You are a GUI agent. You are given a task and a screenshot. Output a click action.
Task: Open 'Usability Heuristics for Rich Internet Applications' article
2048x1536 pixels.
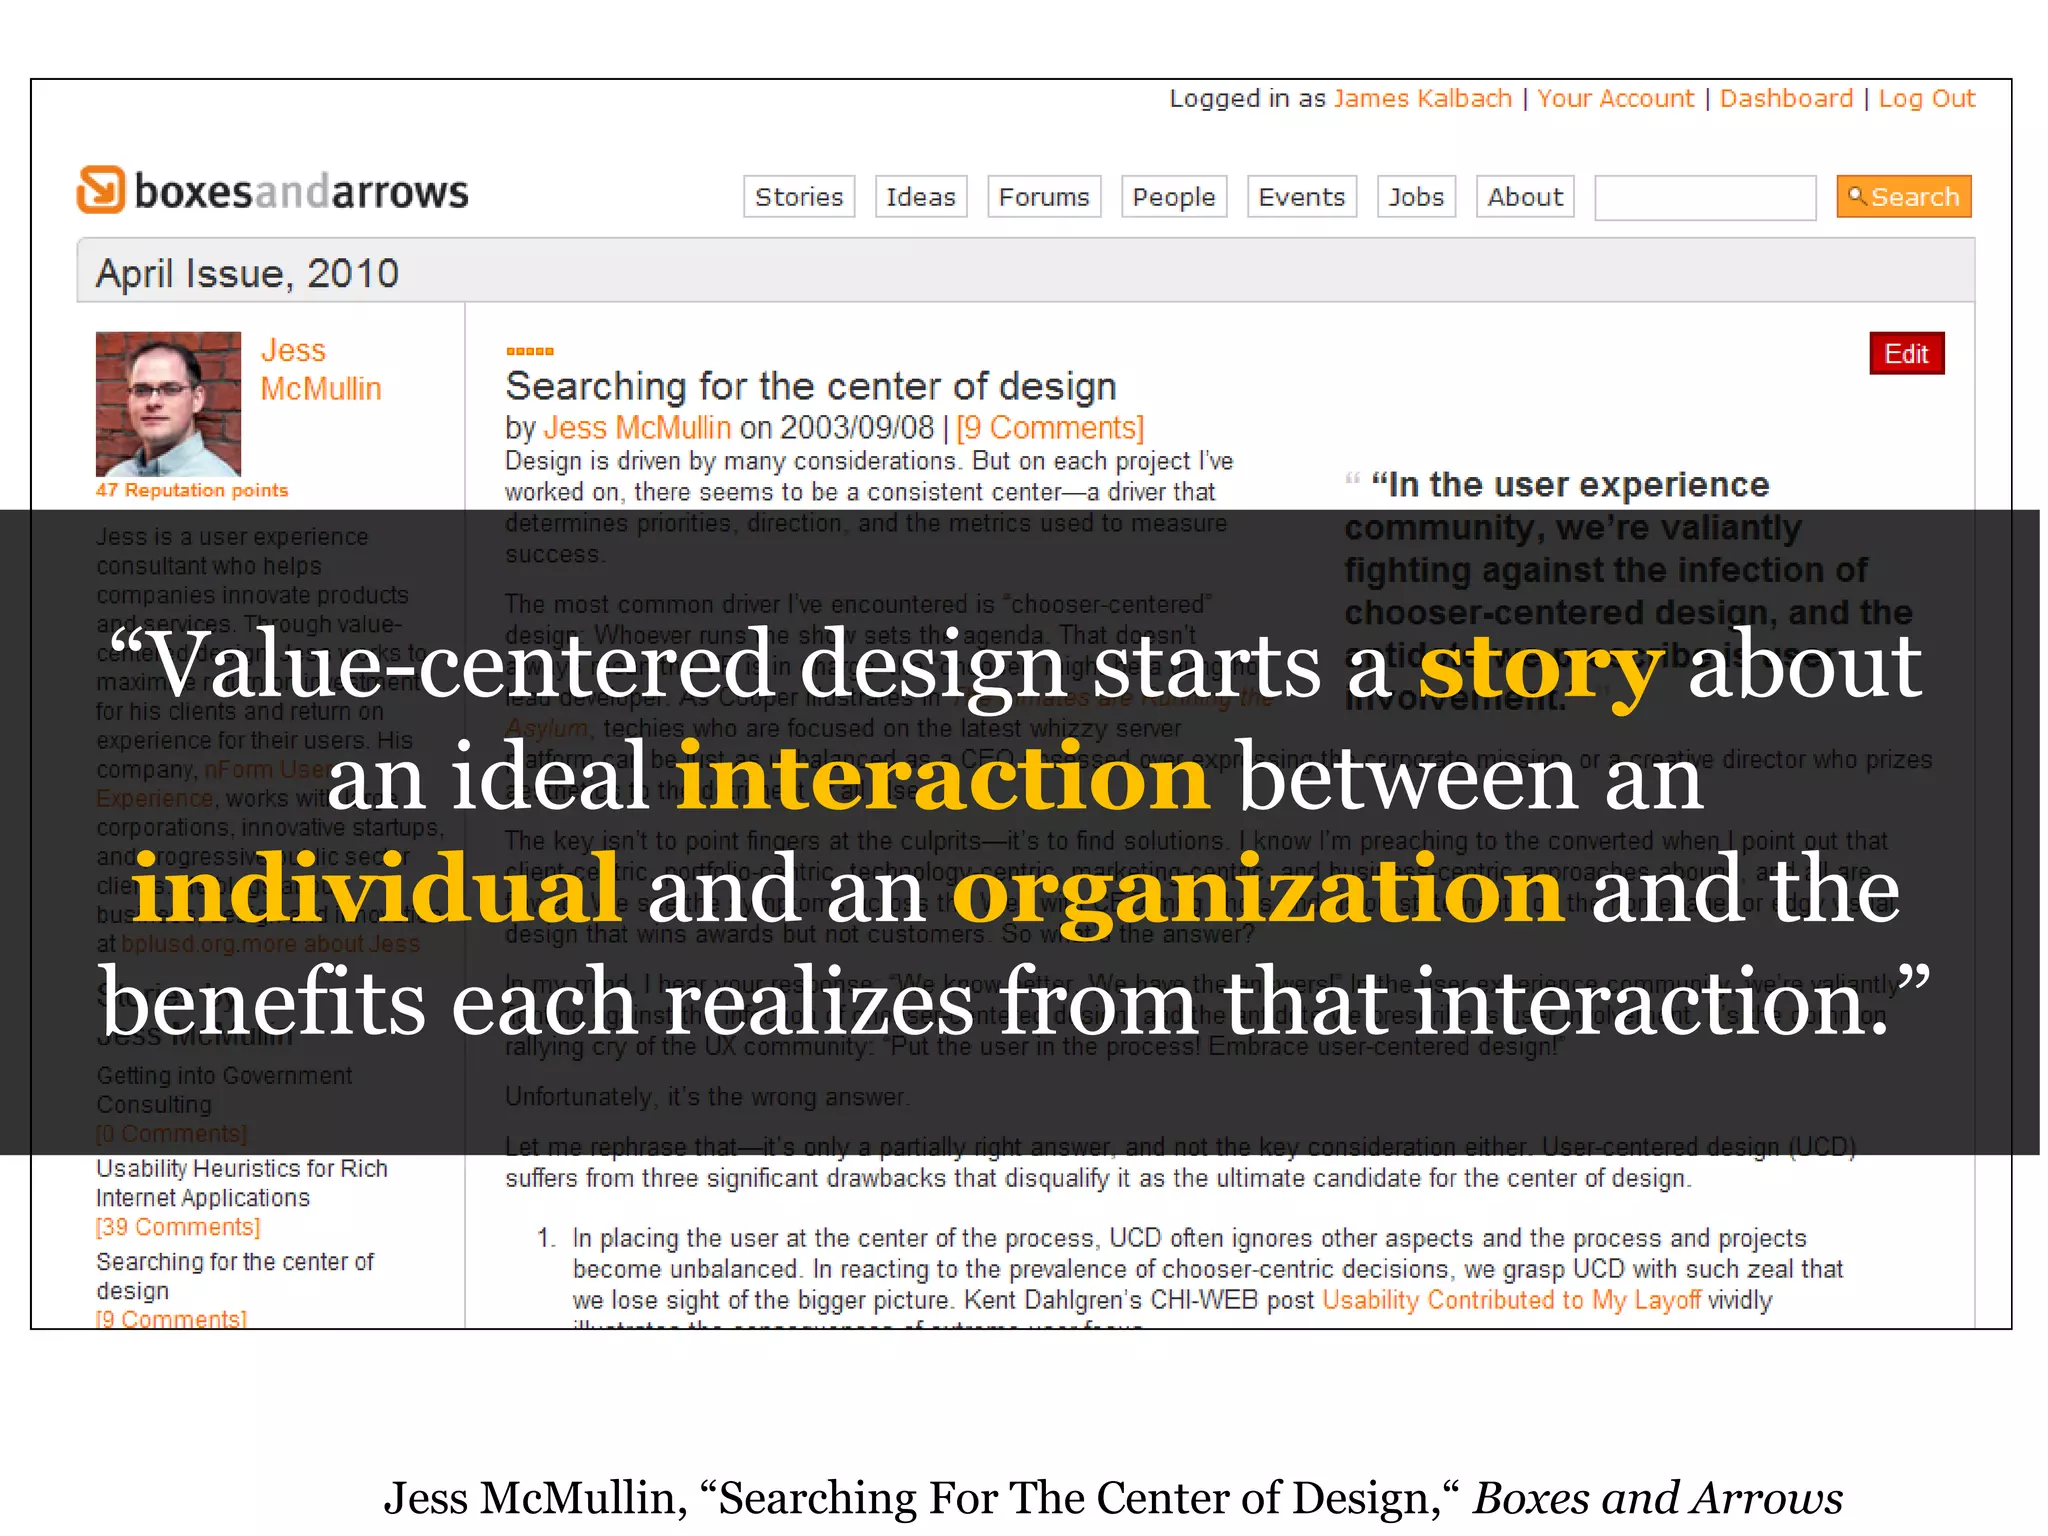[241, 1183]
